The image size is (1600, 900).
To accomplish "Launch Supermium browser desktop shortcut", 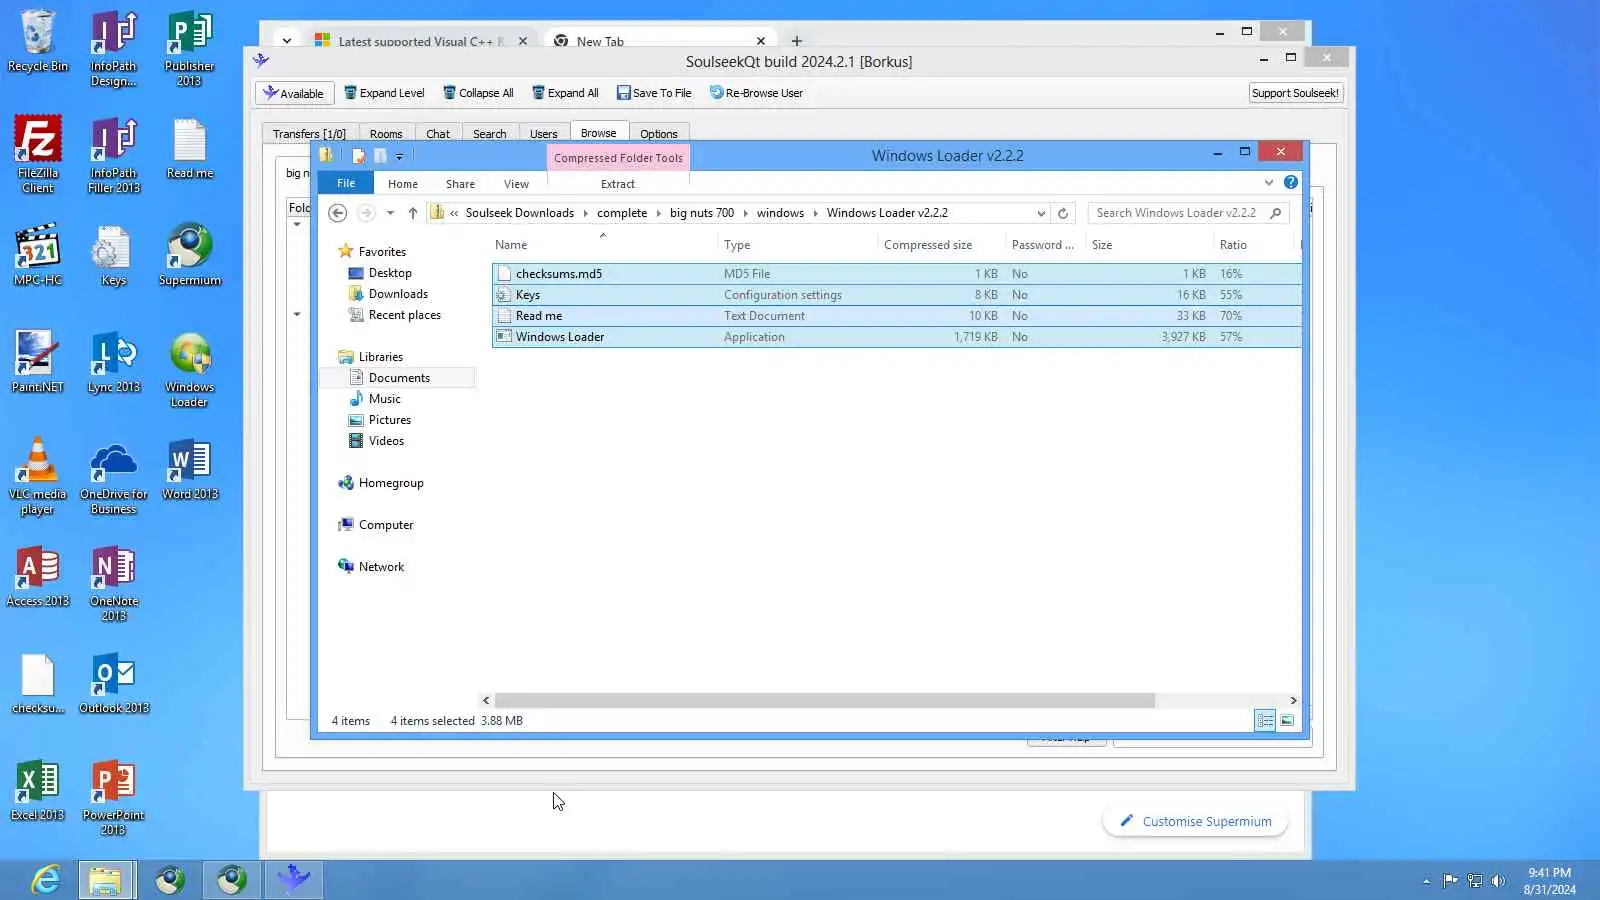I will coord(190,254).
